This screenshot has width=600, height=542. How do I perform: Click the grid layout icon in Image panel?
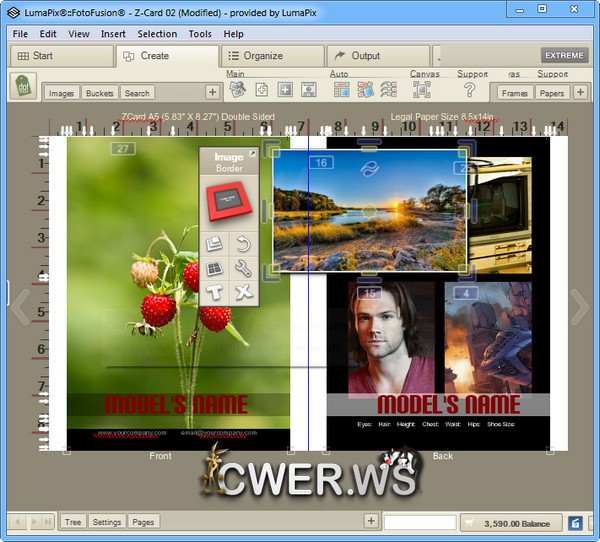[x=214, y=268]
